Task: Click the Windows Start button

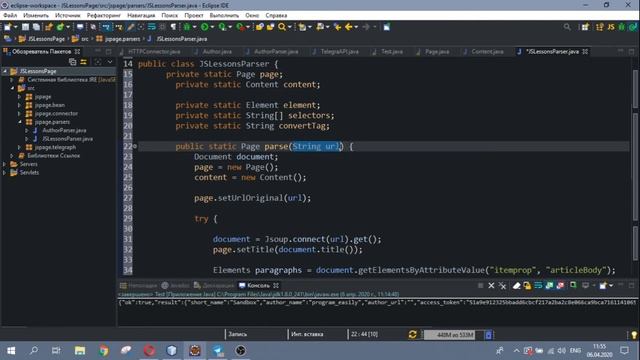Action: pos(11,351)
